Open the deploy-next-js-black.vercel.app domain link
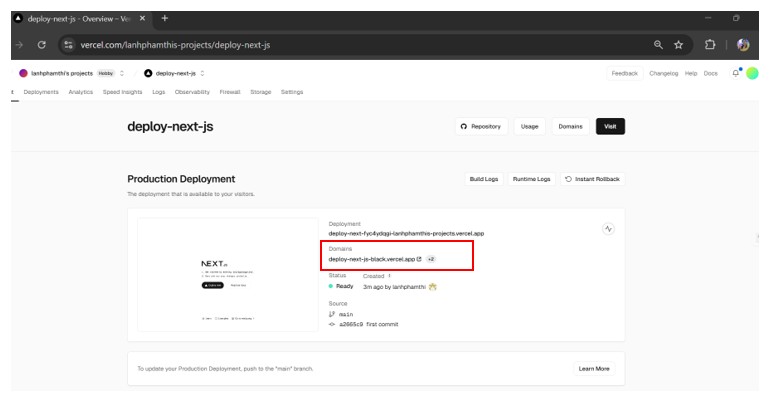Screen dimensions: 771x394 point(372,259)
